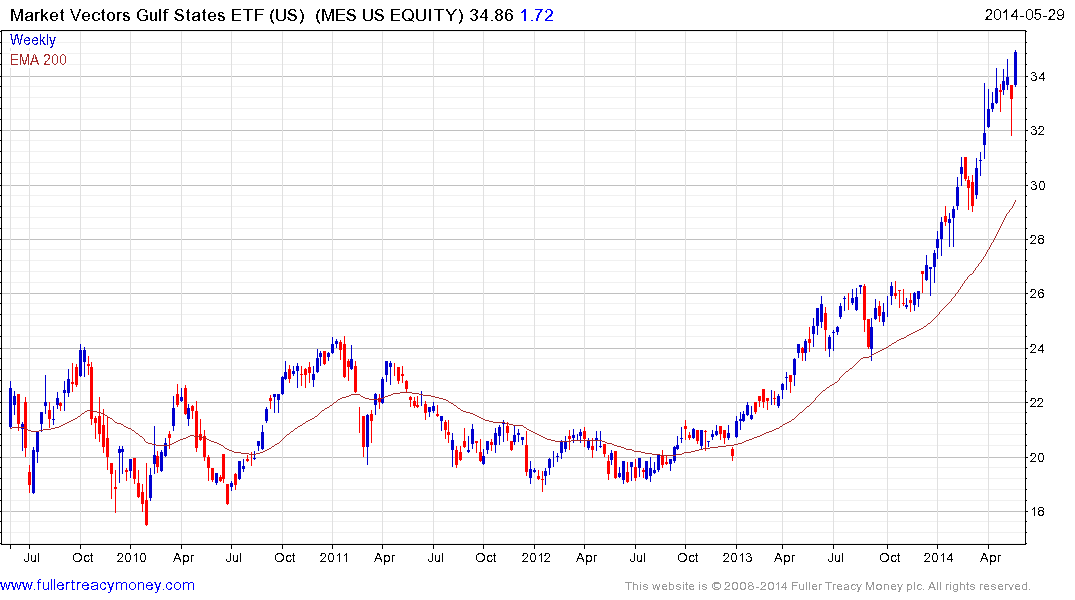Click the 2012 year label on time axis
The width and height of the screenshot is (1075, 600).
535,557
